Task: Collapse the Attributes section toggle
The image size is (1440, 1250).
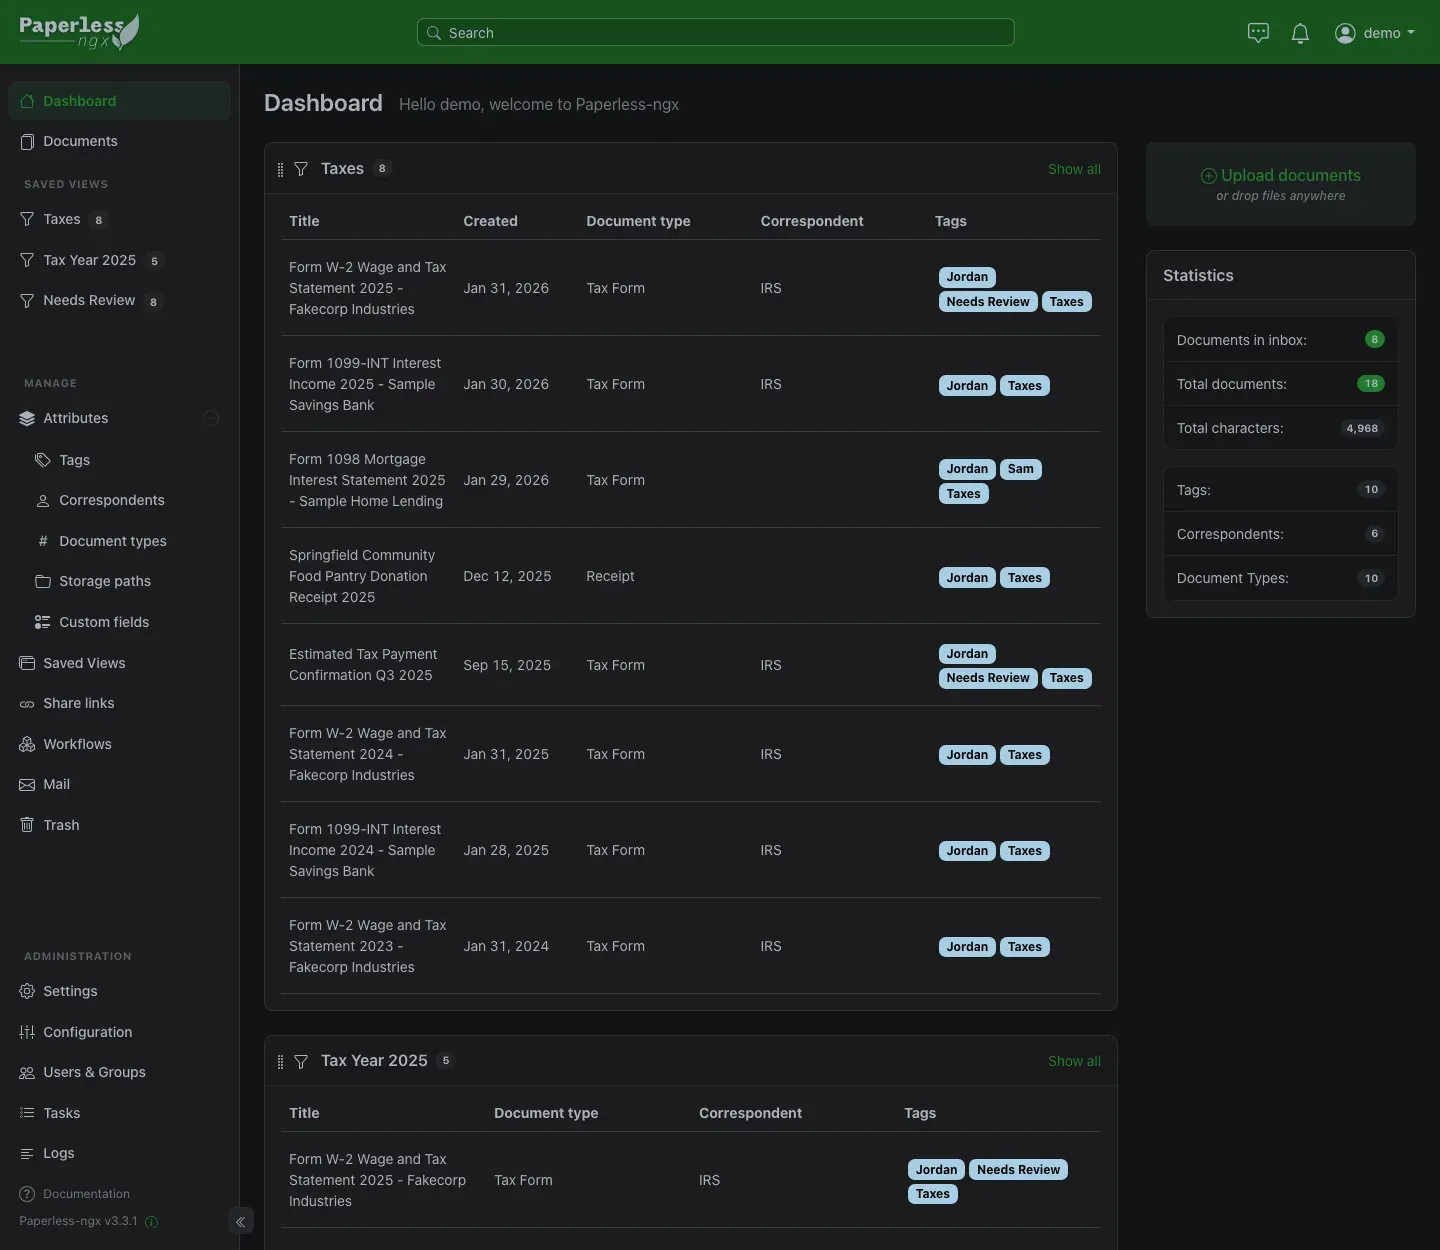Action: 211,418
